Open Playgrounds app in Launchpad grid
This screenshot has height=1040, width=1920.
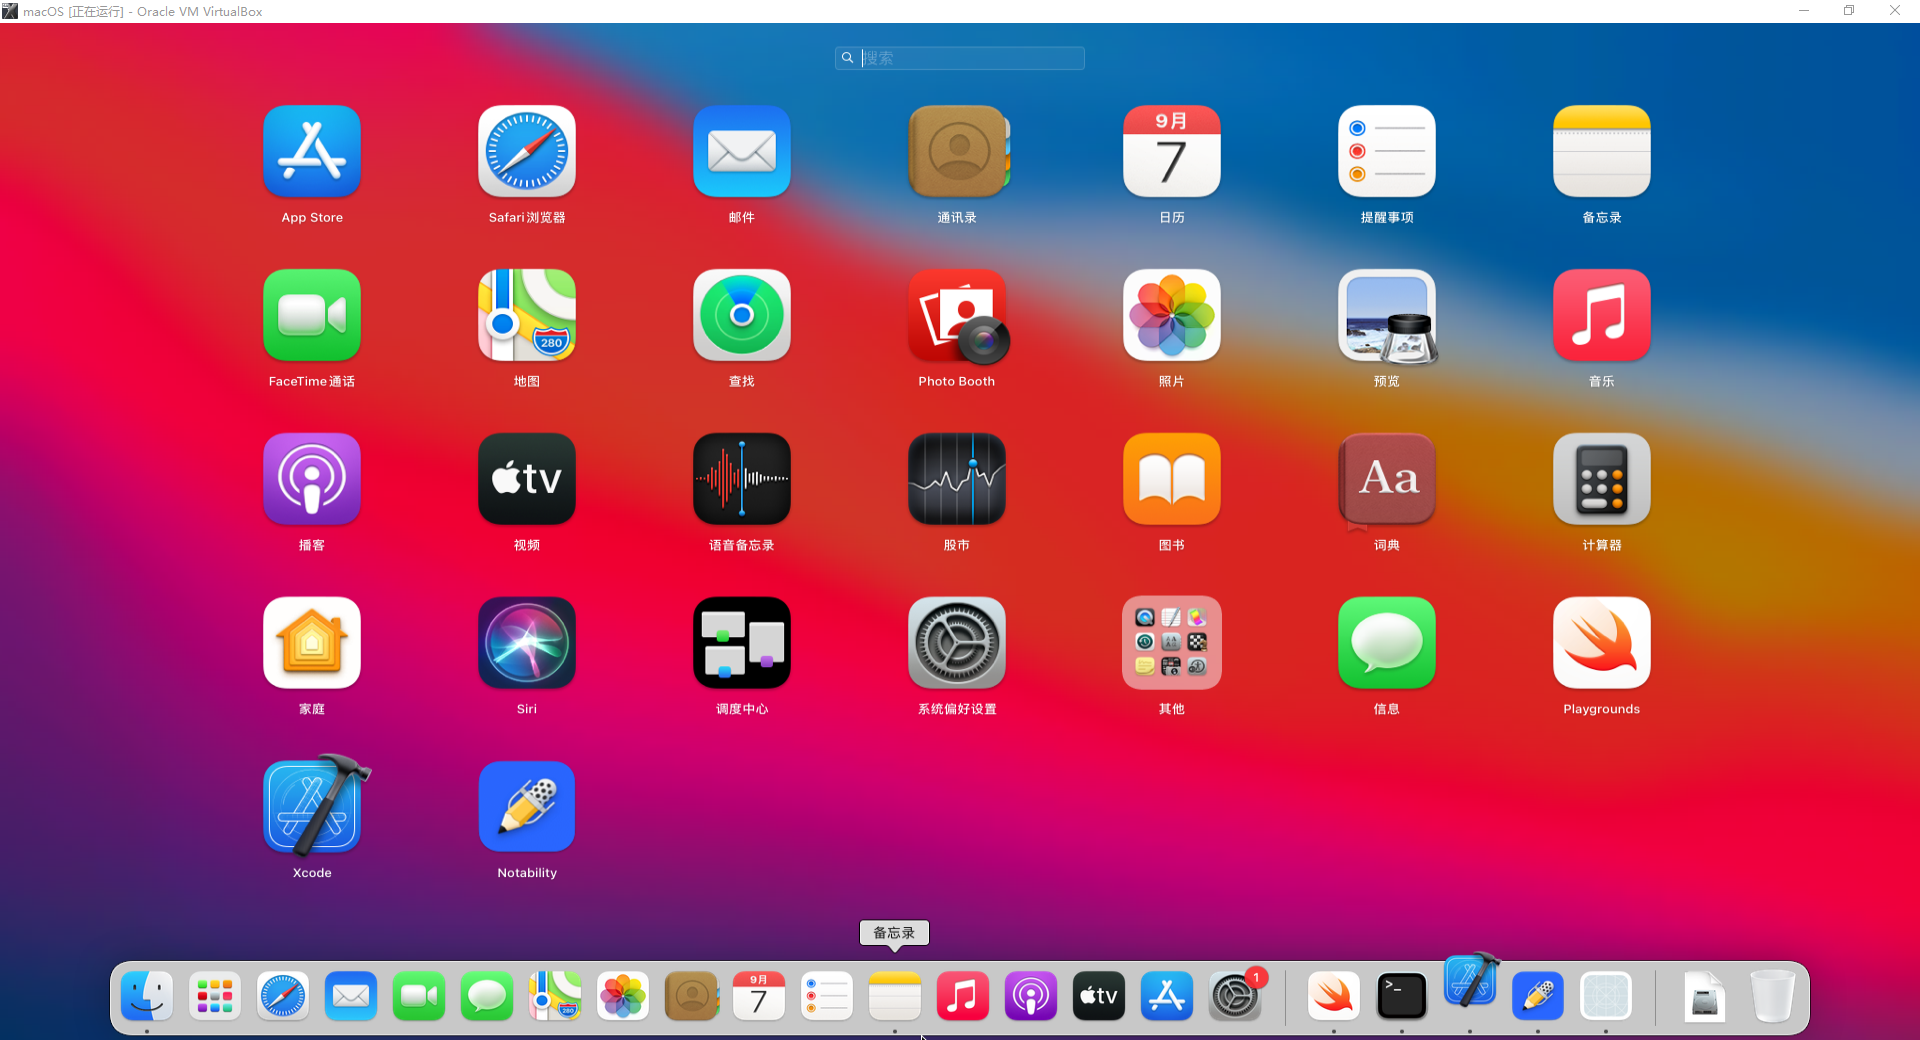coord(1602,644)
